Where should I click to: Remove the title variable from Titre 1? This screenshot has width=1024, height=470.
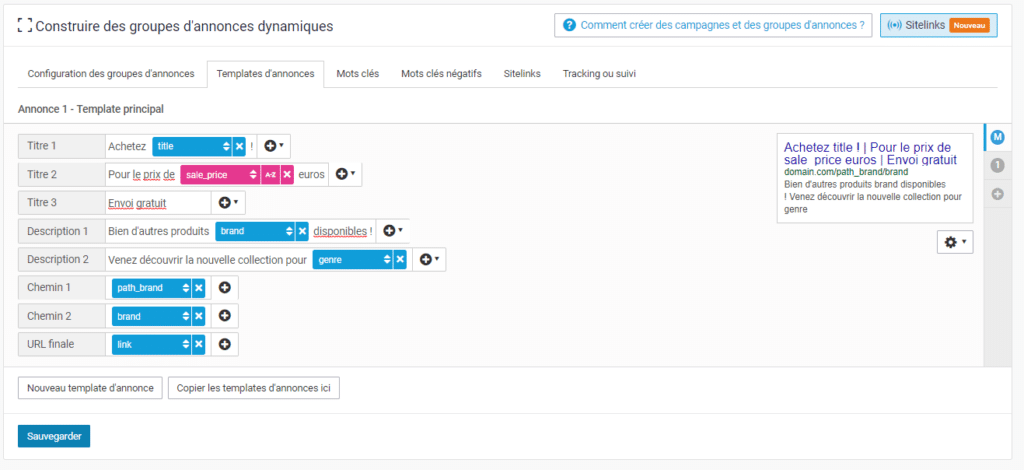point(240,146)
